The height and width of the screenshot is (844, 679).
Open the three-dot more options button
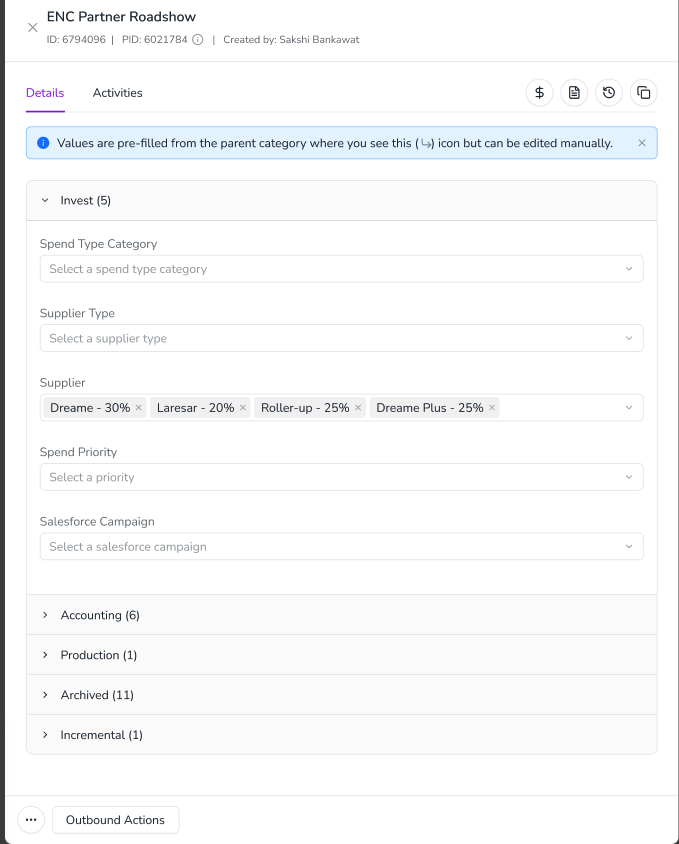pos(31,819)
